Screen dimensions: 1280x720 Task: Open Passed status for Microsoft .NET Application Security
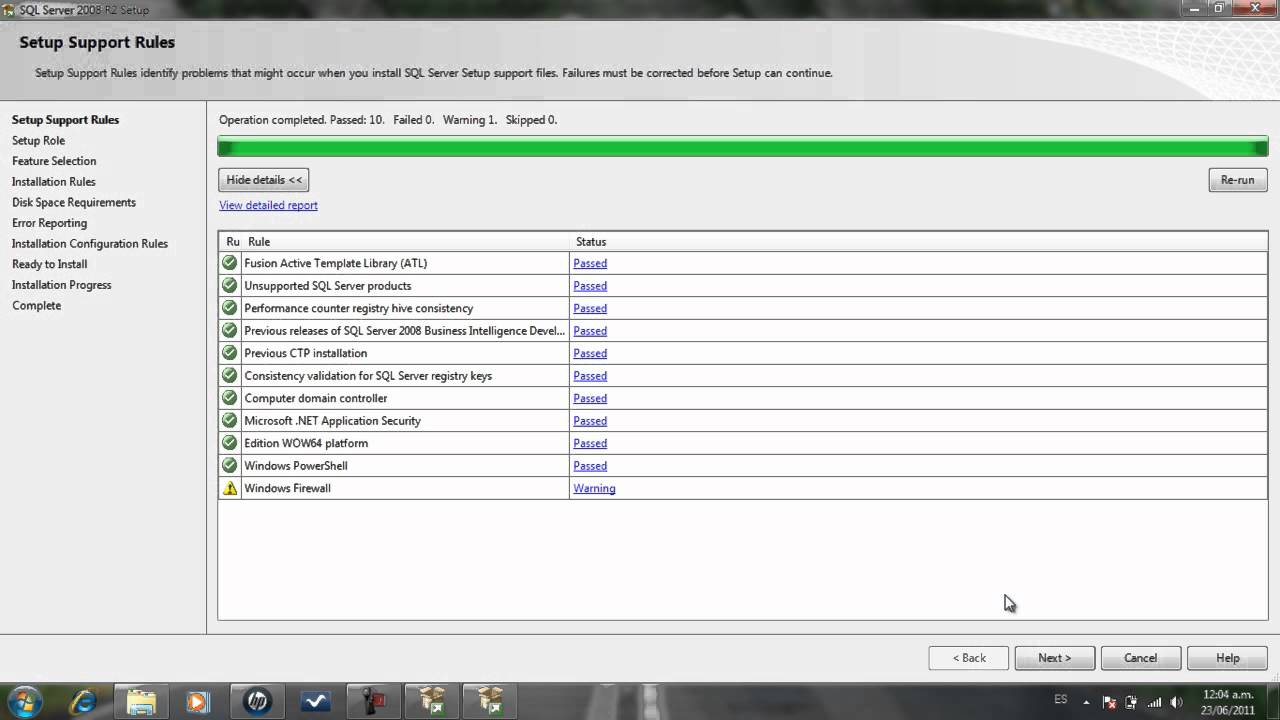[590, 421]
